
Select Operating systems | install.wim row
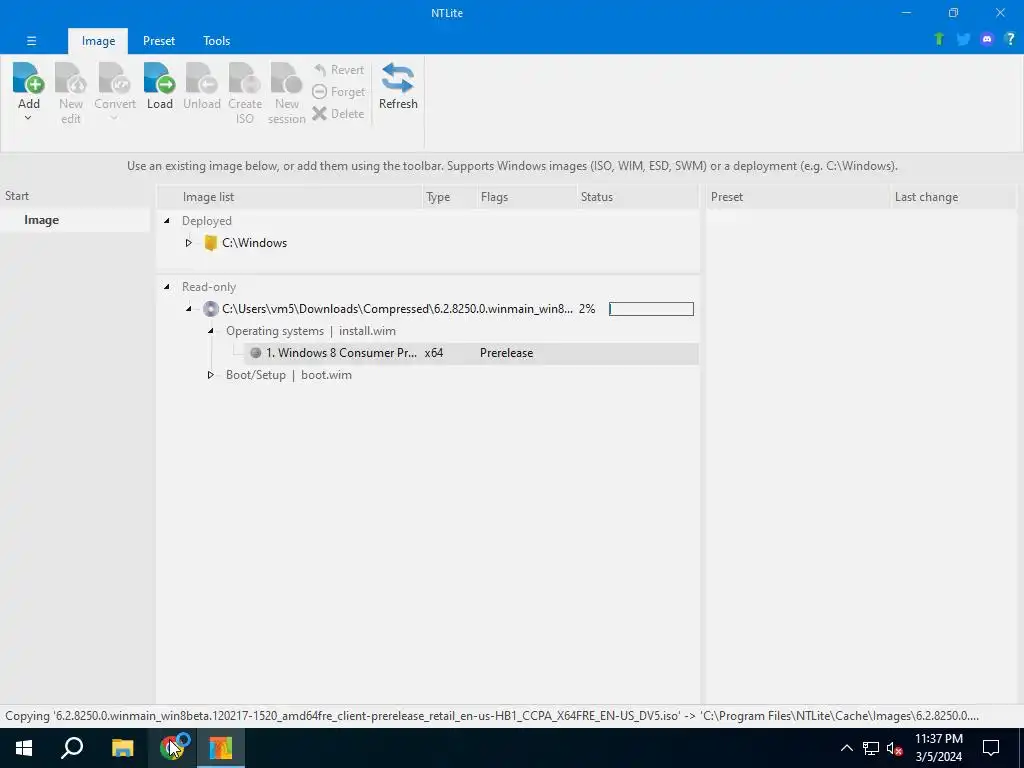311,331
